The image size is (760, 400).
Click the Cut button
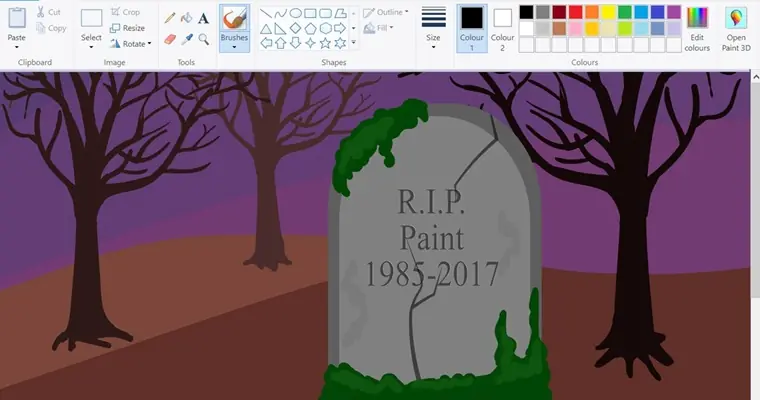click(x=48, y=12)
